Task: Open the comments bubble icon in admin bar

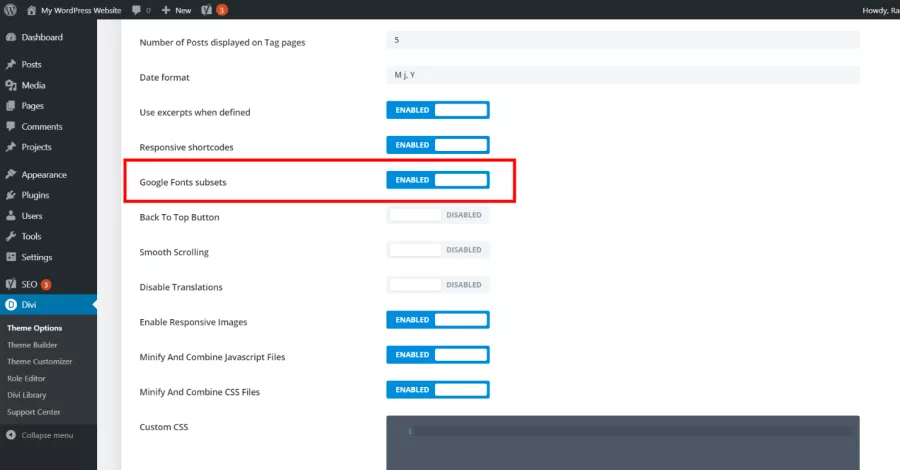Action: [x=136, y=10]
